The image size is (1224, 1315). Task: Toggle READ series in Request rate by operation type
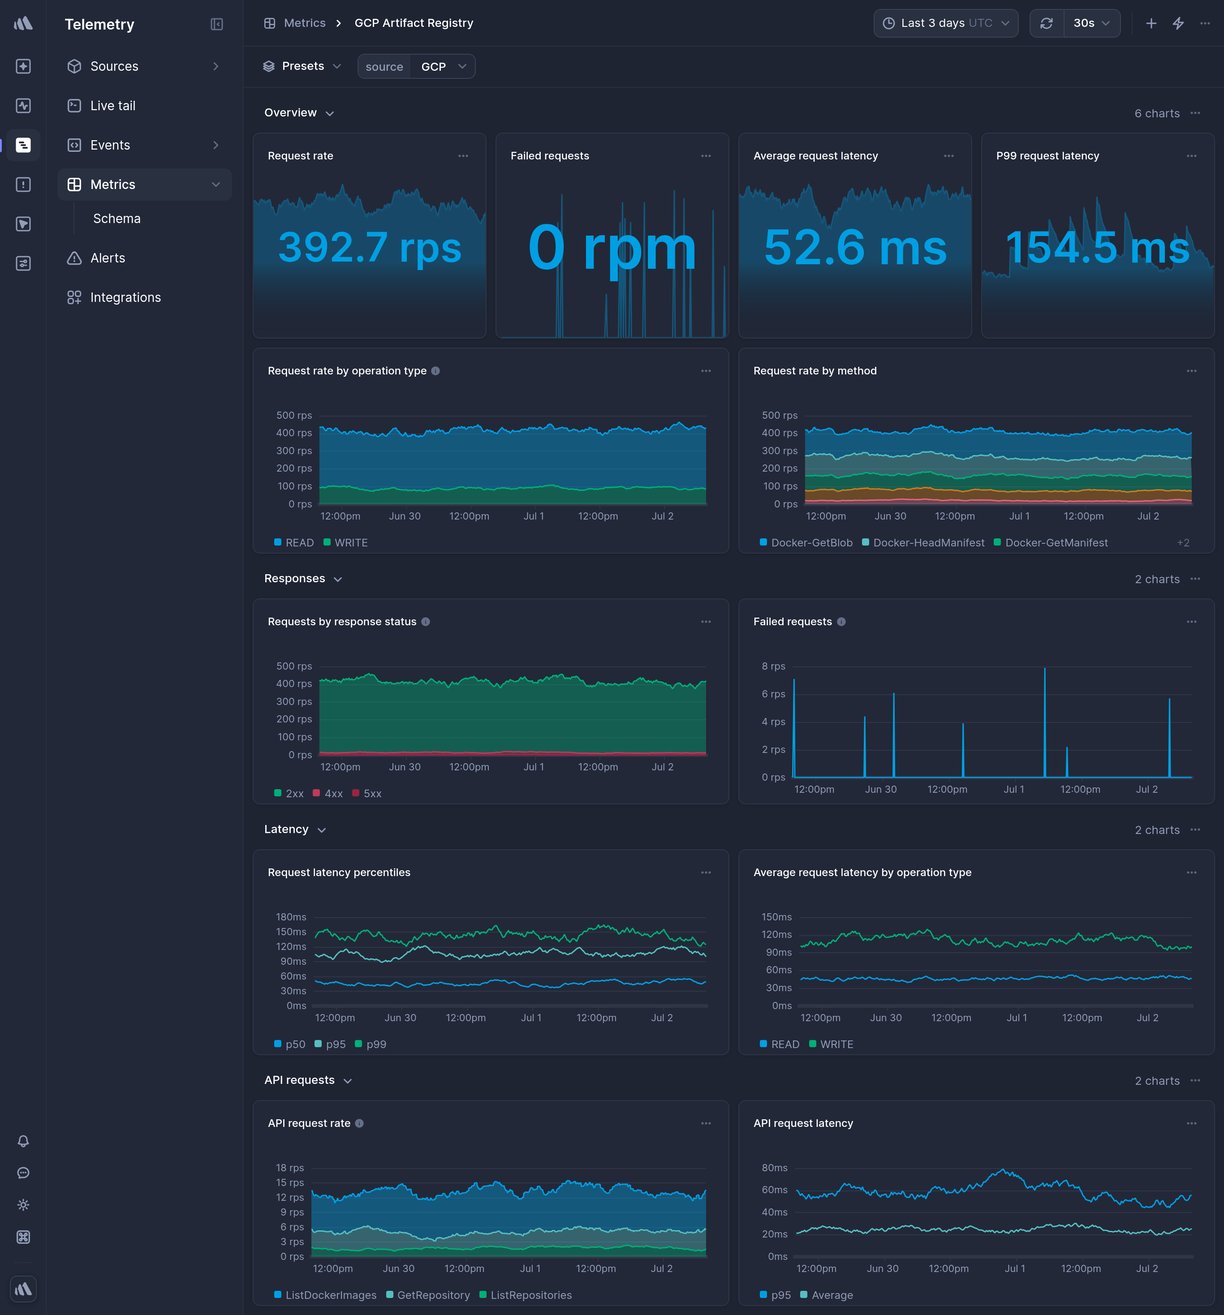[294, 543]
